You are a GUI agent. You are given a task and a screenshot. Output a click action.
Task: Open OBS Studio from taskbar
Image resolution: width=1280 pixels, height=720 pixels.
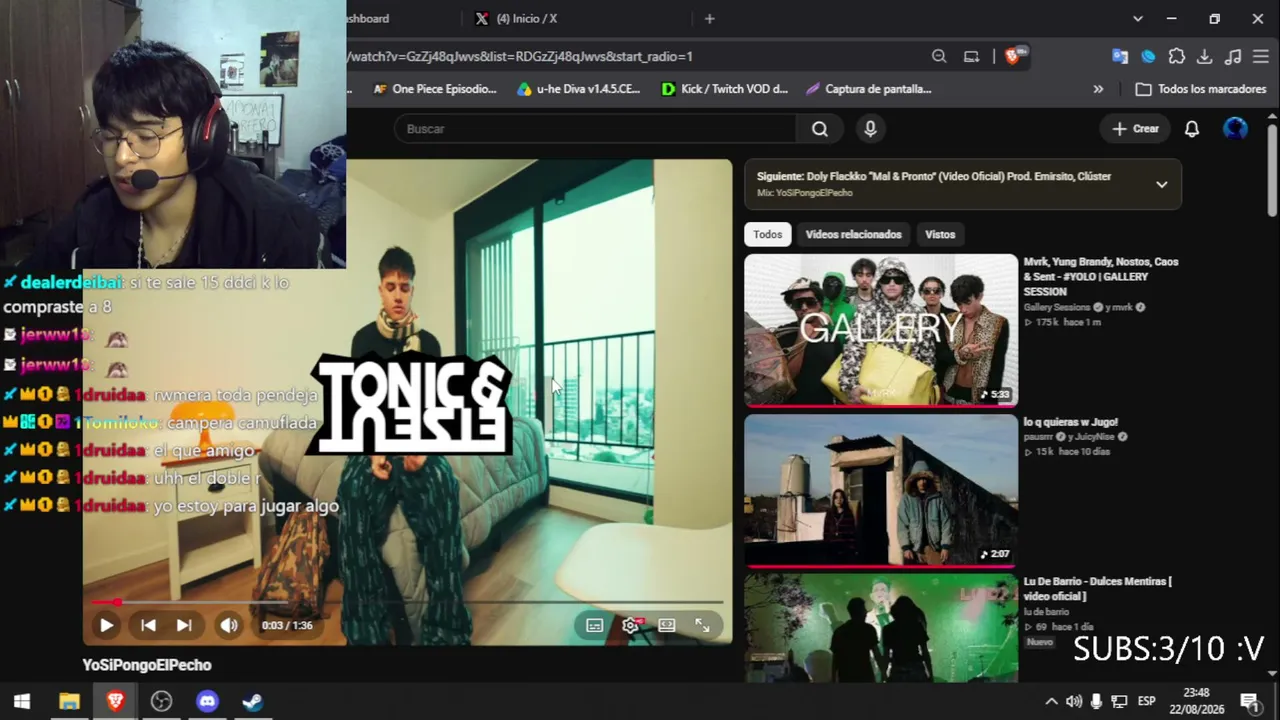point(161,701)
